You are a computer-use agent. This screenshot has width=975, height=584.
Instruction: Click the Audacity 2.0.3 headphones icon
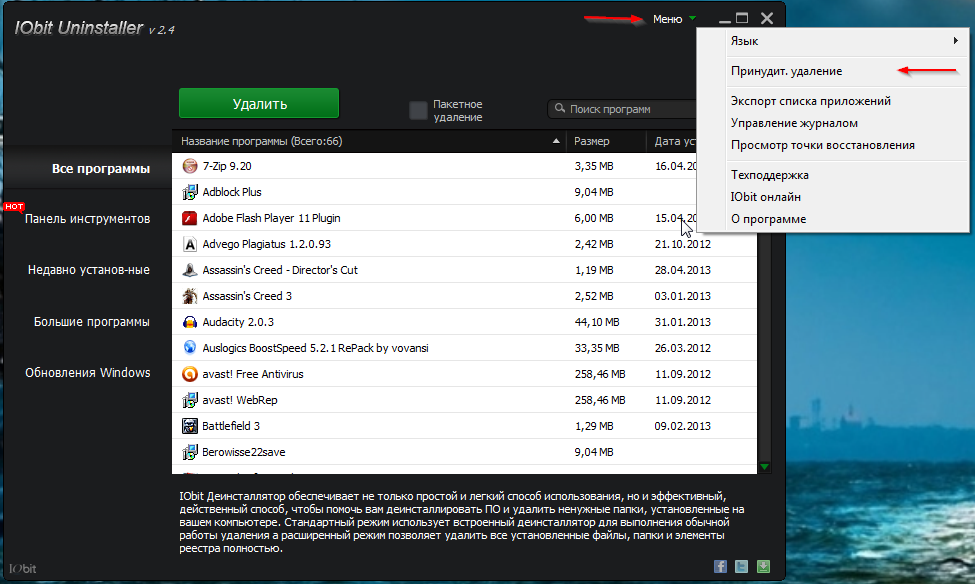[x=190, y=322]
